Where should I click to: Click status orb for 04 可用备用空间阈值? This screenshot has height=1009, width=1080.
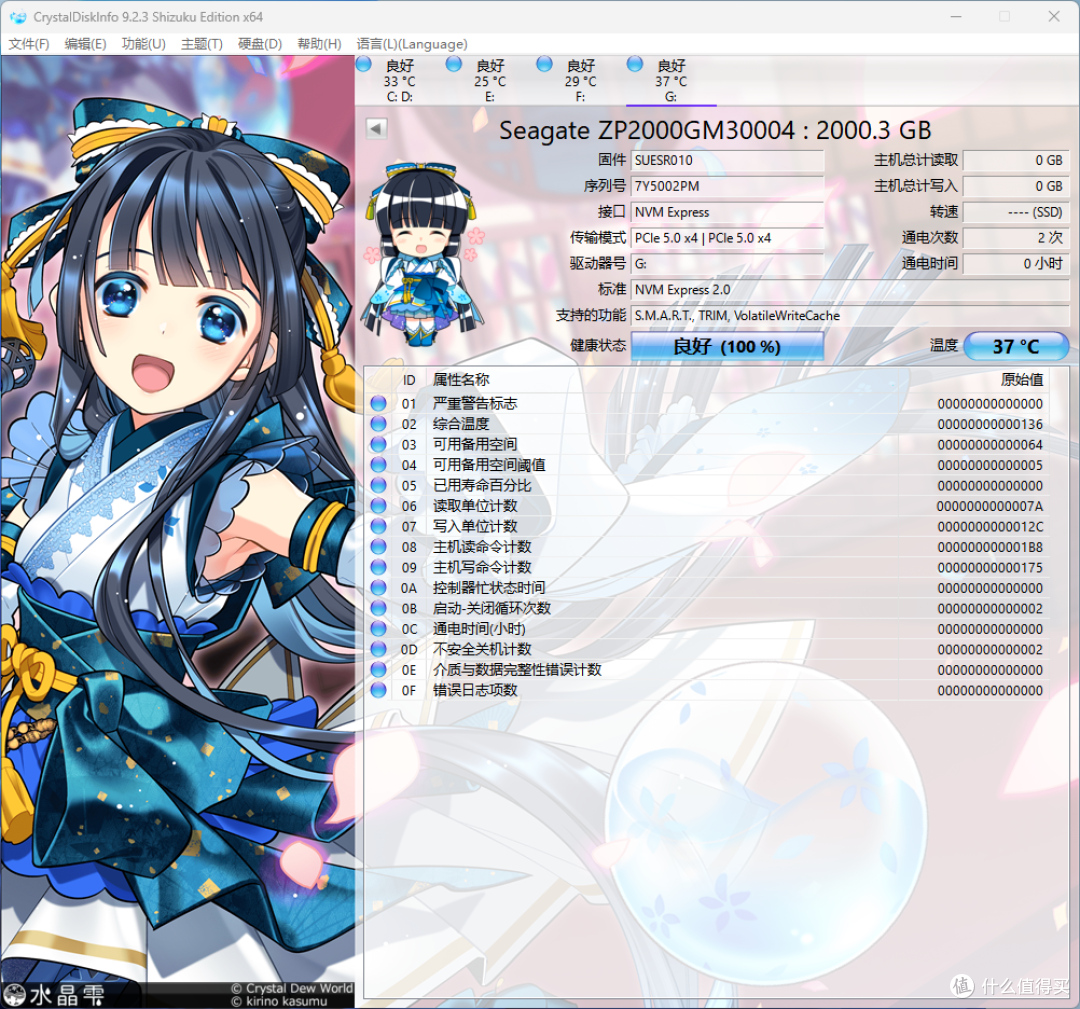378,465
